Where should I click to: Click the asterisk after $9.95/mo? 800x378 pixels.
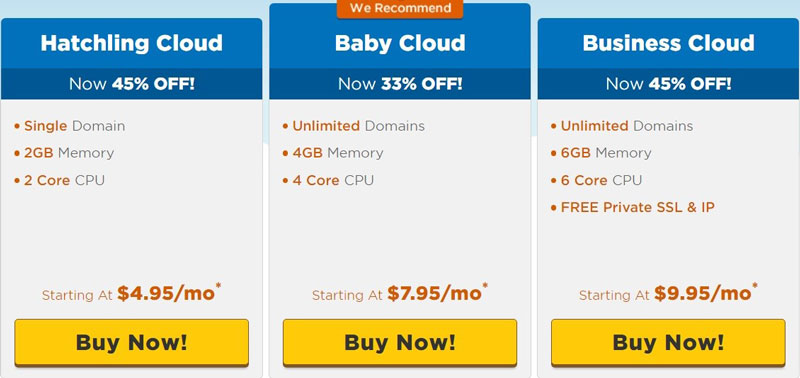[755, 286]
